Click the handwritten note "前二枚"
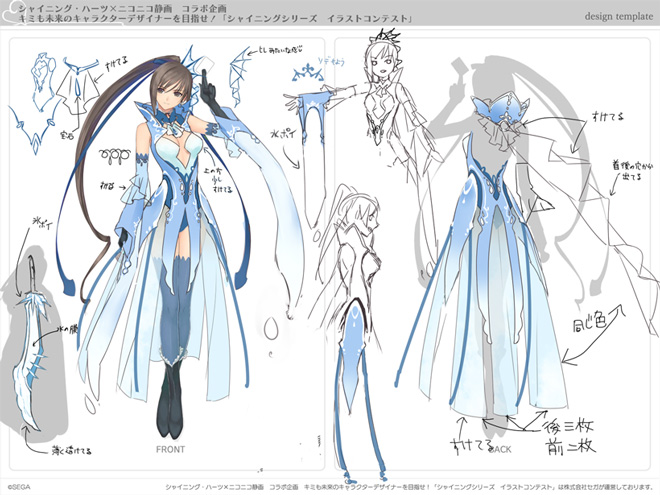 [570, 446]
